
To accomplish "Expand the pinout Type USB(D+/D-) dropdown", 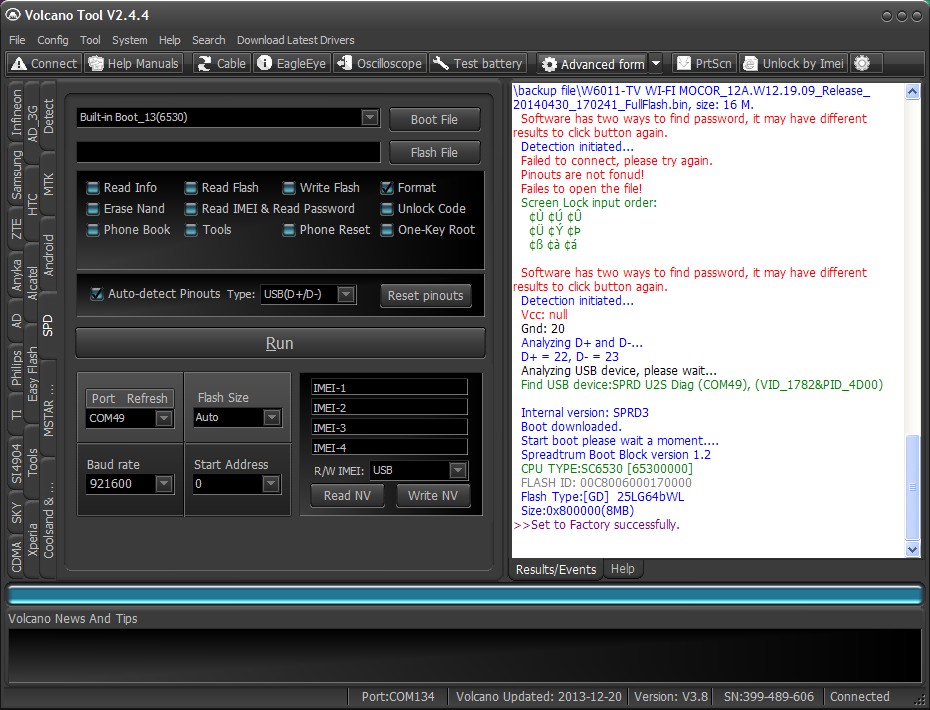I will (x=346, y=294).
